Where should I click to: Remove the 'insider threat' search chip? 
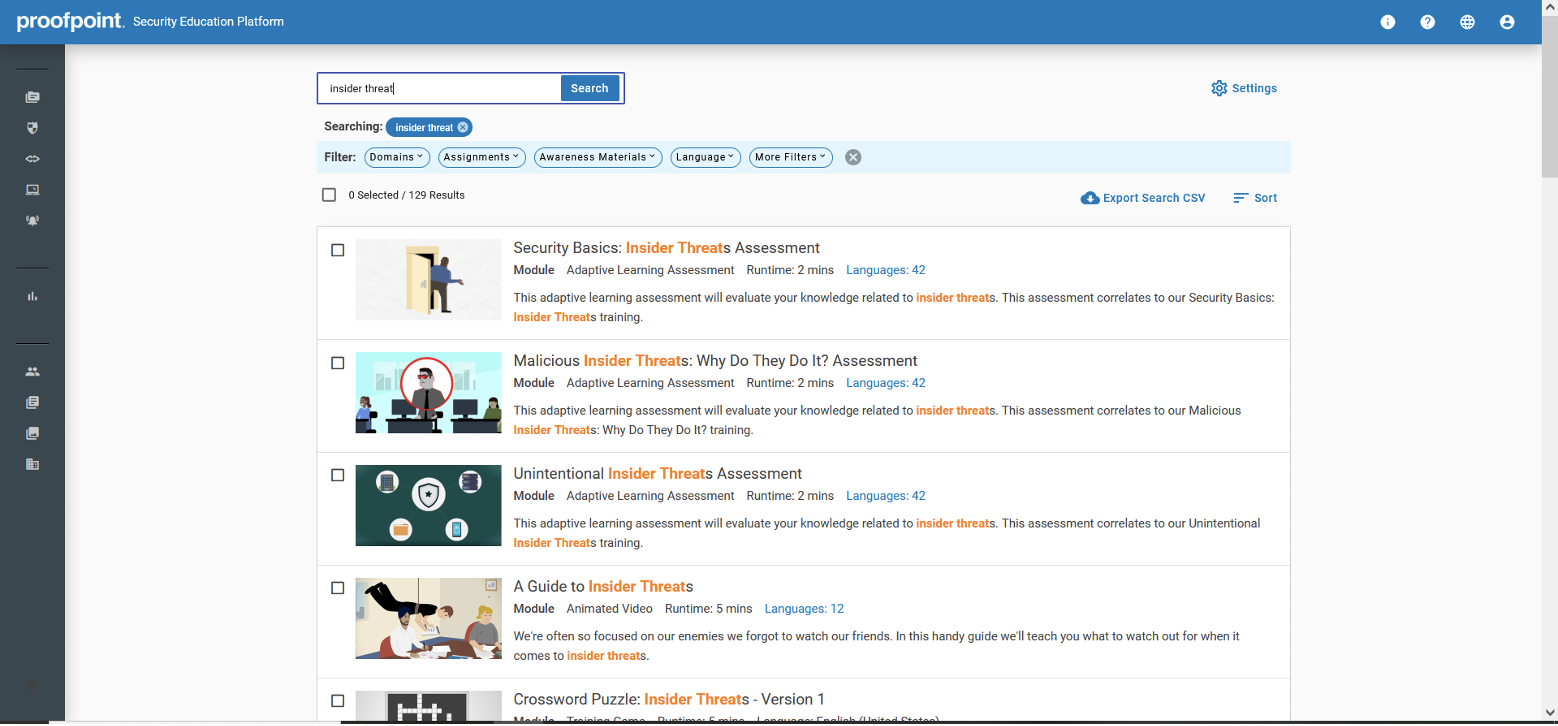point(463,127)
